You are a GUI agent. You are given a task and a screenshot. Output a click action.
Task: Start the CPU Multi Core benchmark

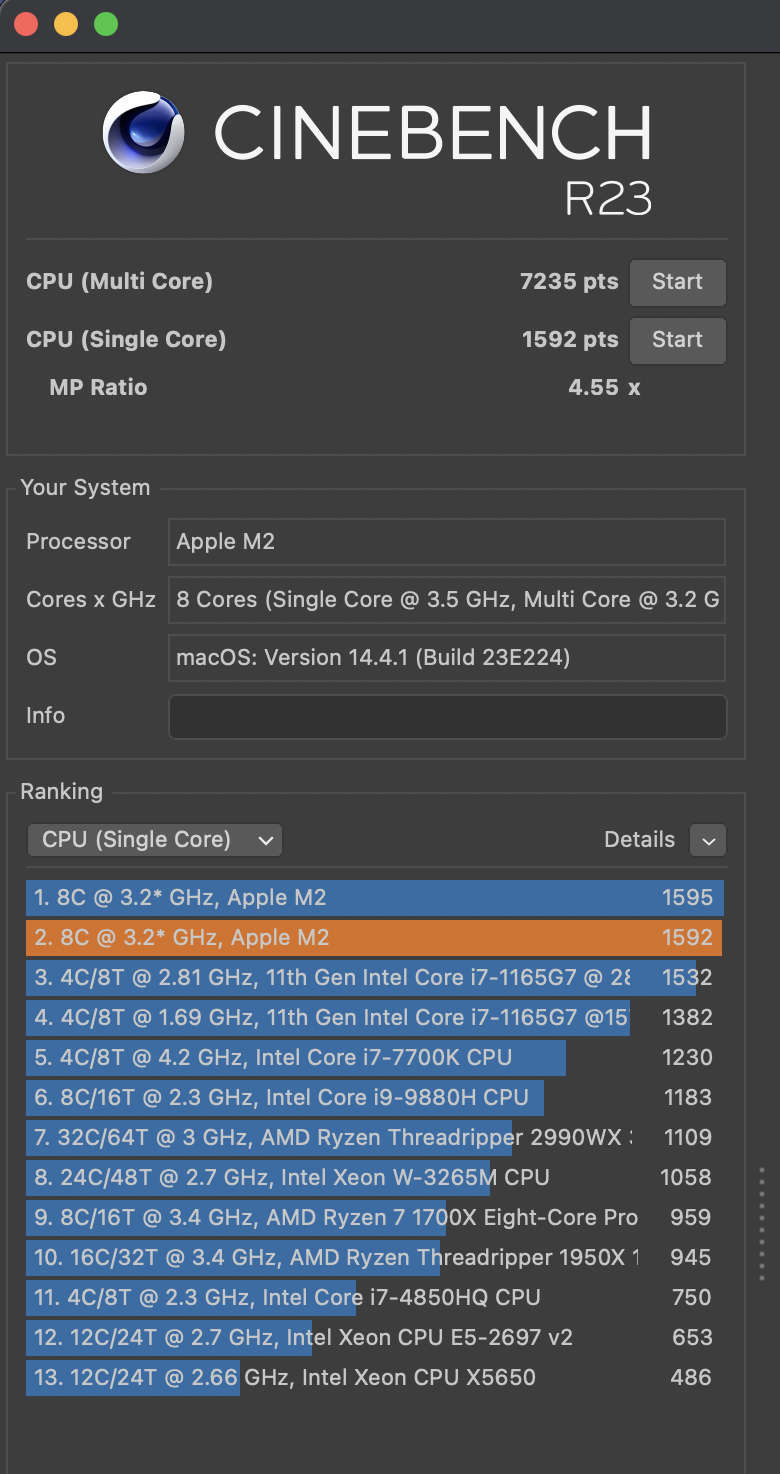pos(677,282)
